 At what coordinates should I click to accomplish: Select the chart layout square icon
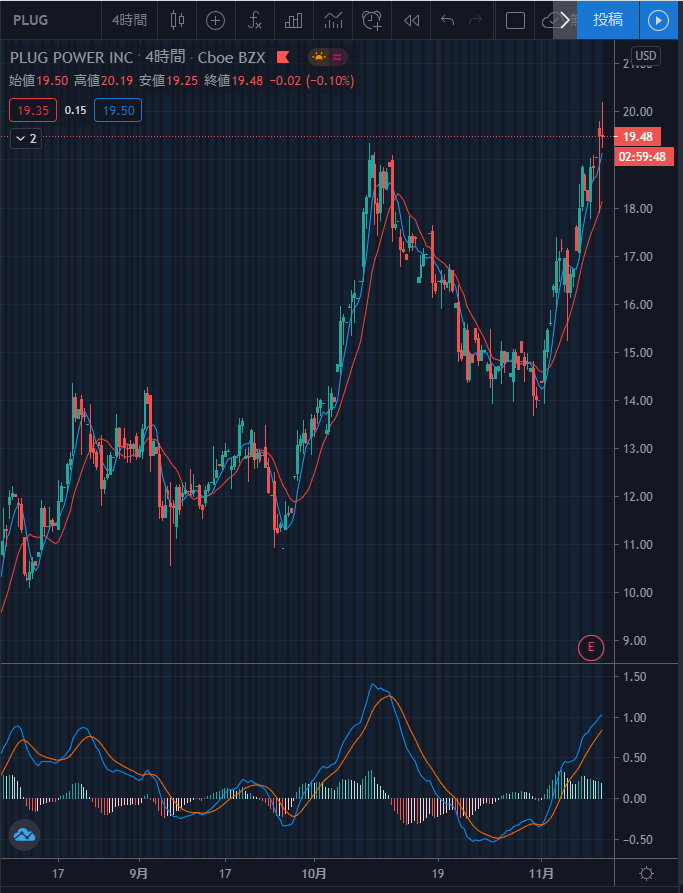pyautogui.click(x=515, y=21)
